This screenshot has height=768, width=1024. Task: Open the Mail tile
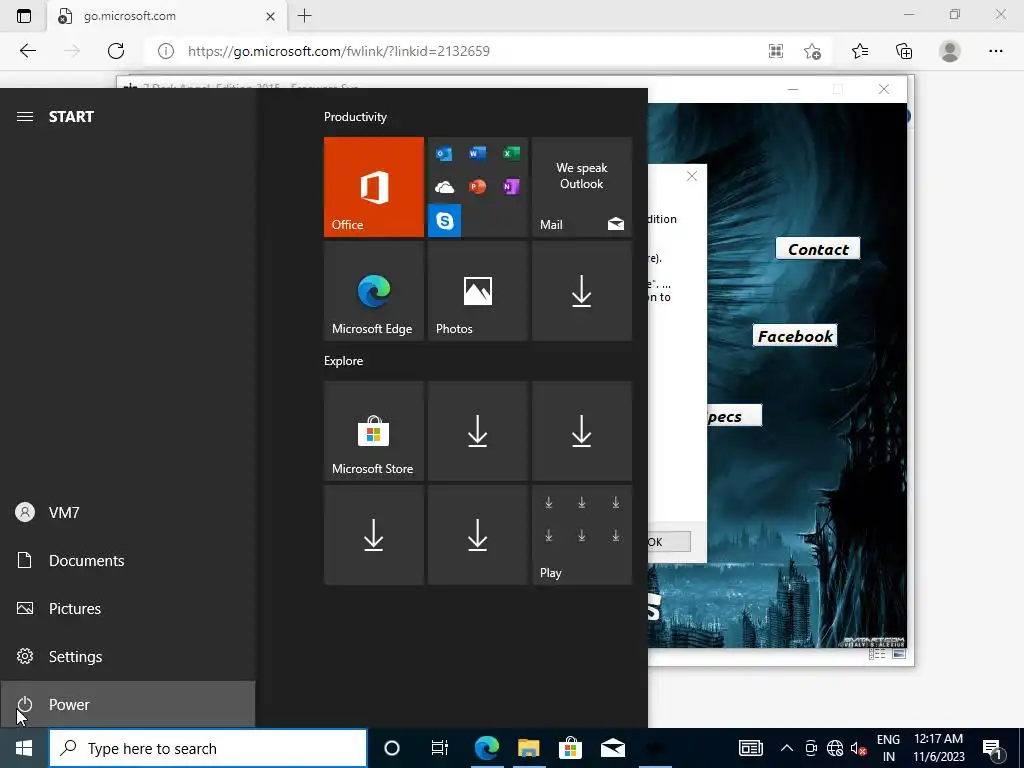[582, 187]
